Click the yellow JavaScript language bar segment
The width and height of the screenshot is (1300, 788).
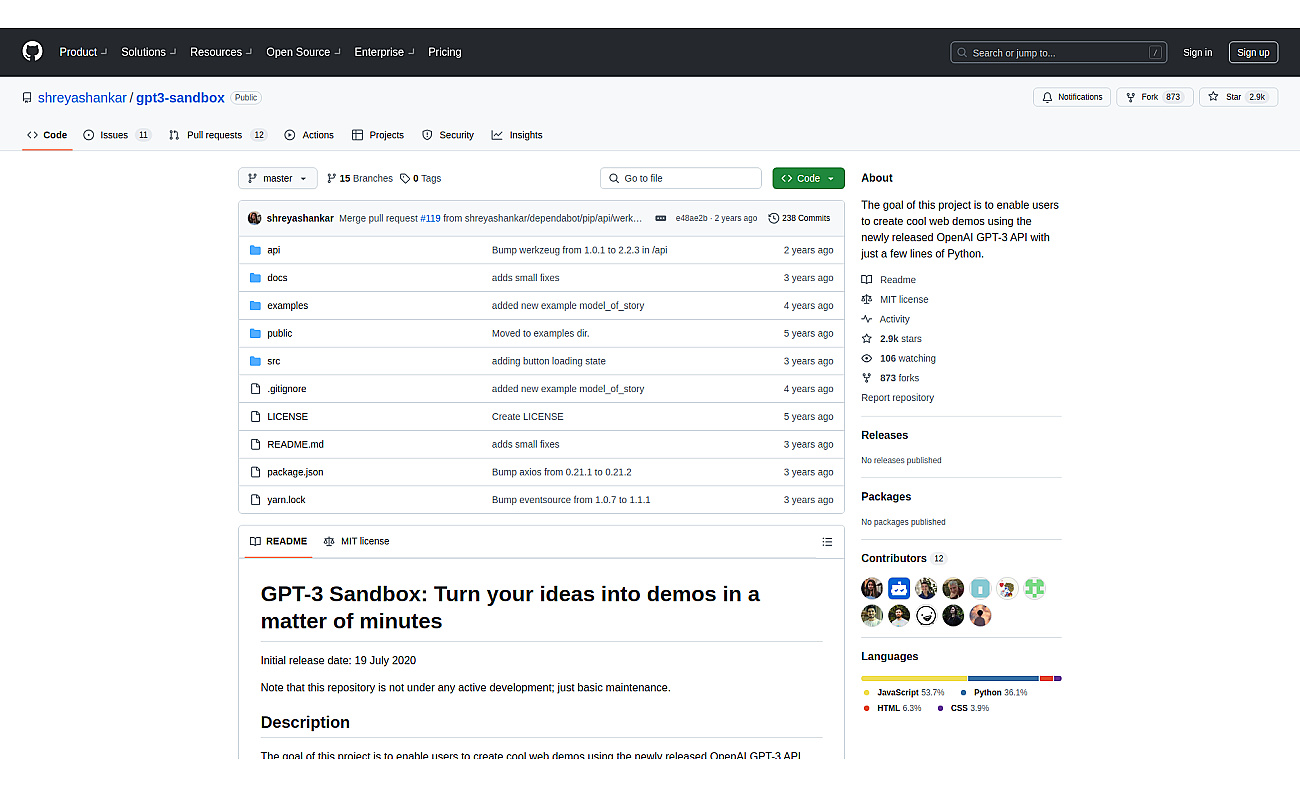pos(914,678)
